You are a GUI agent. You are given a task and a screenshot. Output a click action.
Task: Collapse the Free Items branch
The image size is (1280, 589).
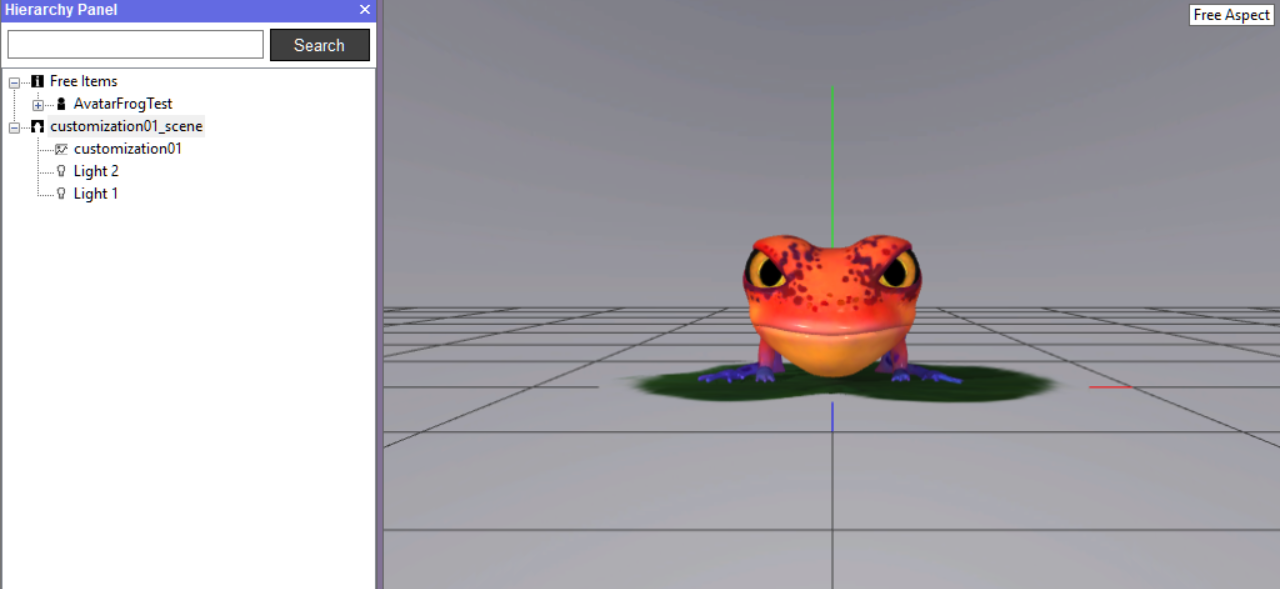pos(14,81)
